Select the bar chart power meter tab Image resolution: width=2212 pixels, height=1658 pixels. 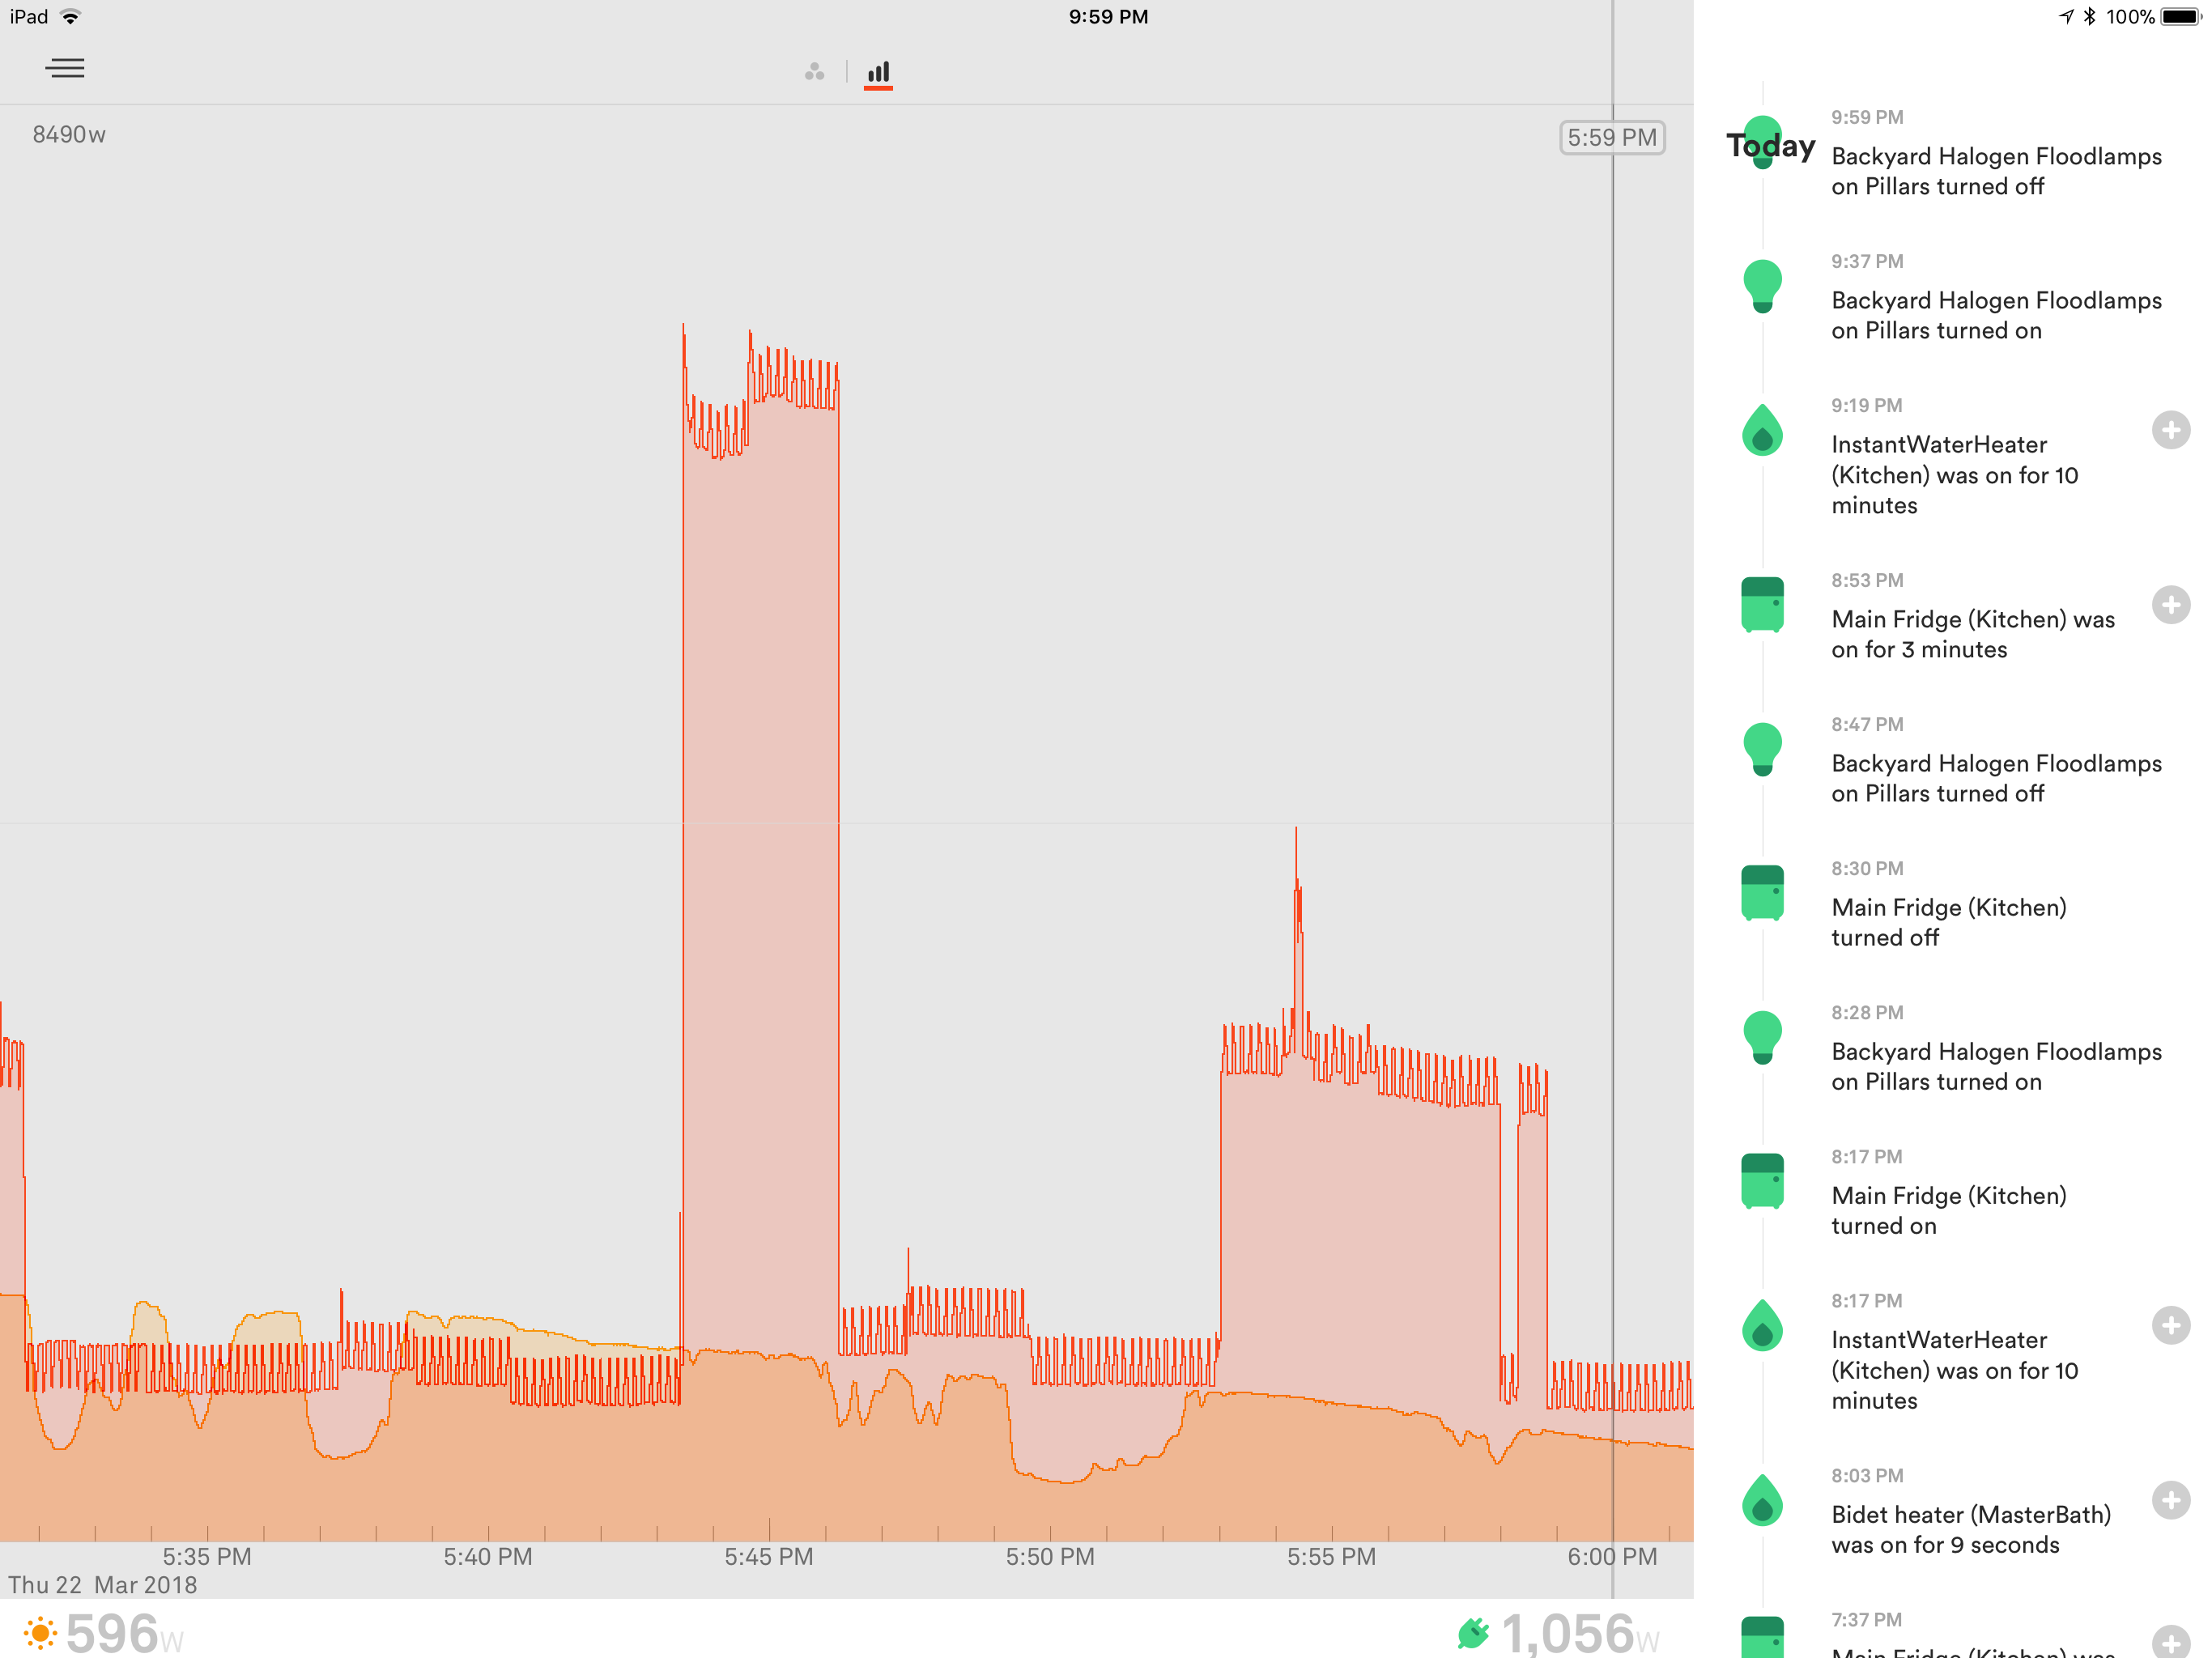(x=878, y=72)
